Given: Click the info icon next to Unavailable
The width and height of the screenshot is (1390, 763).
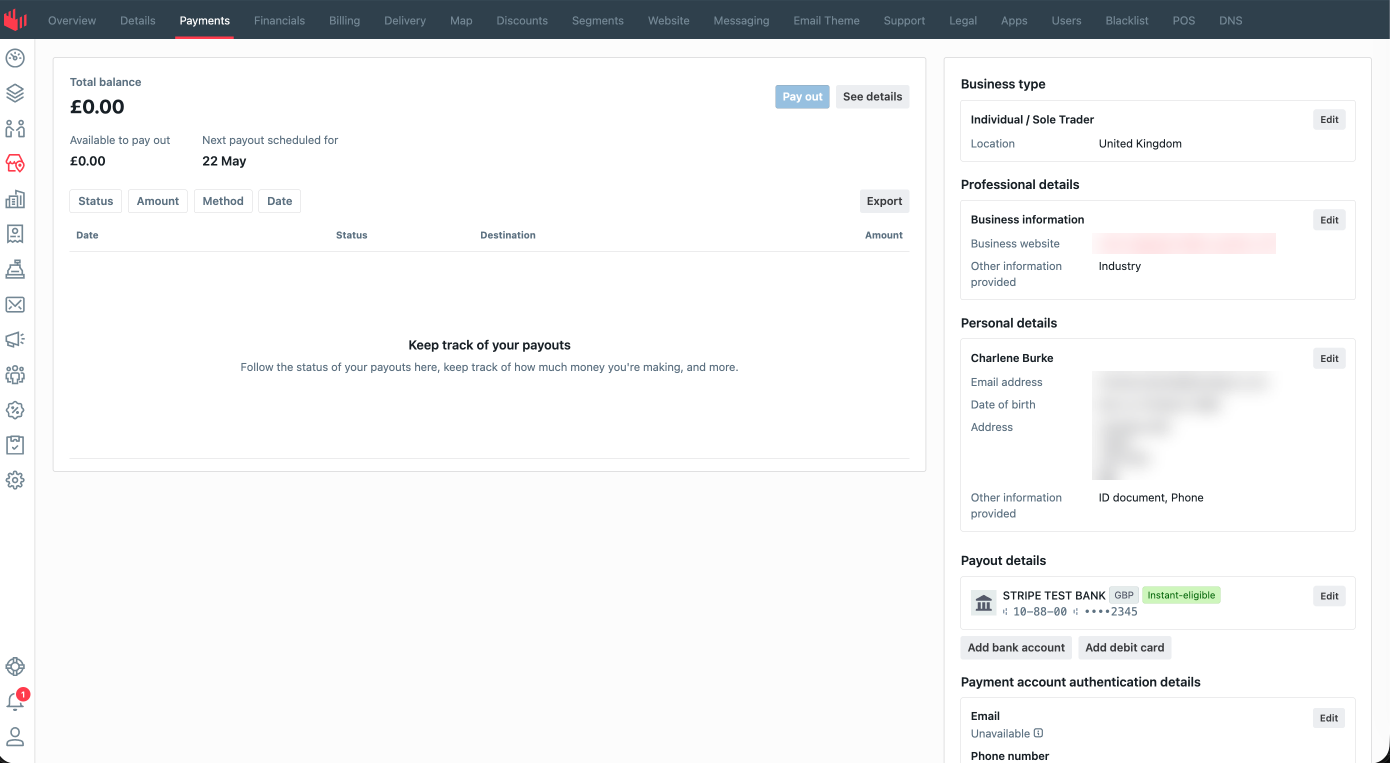Looking at the screenshot, I should 1038,733.
